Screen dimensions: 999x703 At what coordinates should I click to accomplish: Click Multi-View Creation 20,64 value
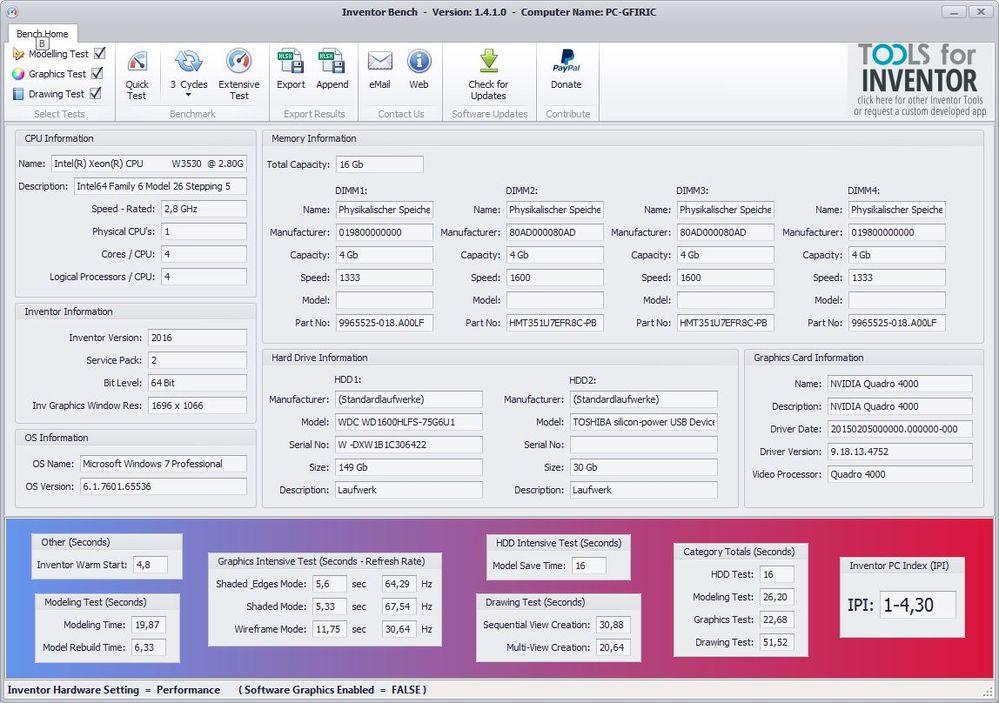pos(613,648)
